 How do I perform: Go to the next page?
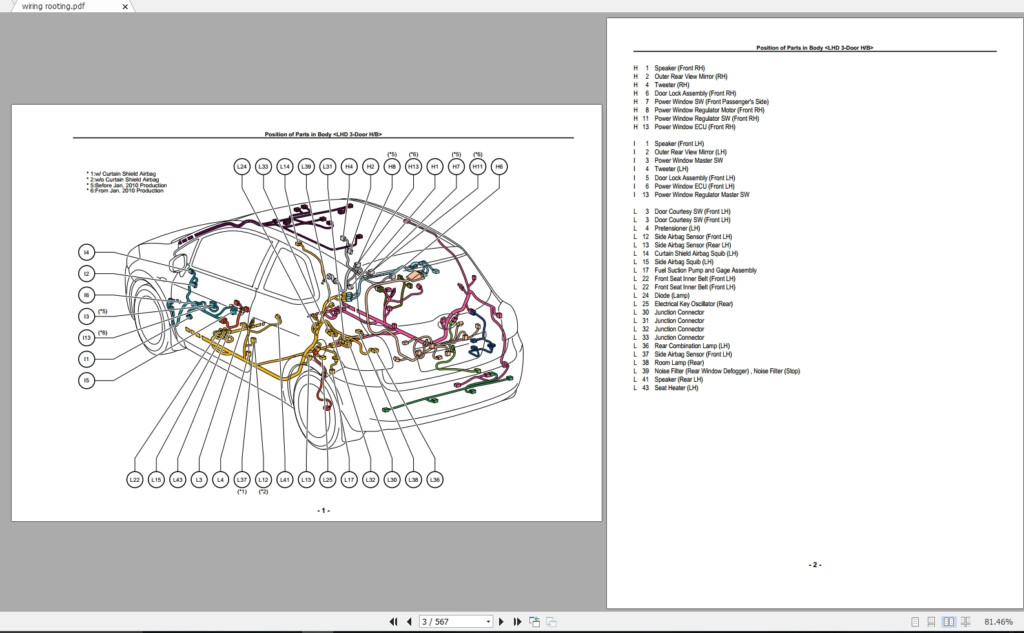click(502, 622)
